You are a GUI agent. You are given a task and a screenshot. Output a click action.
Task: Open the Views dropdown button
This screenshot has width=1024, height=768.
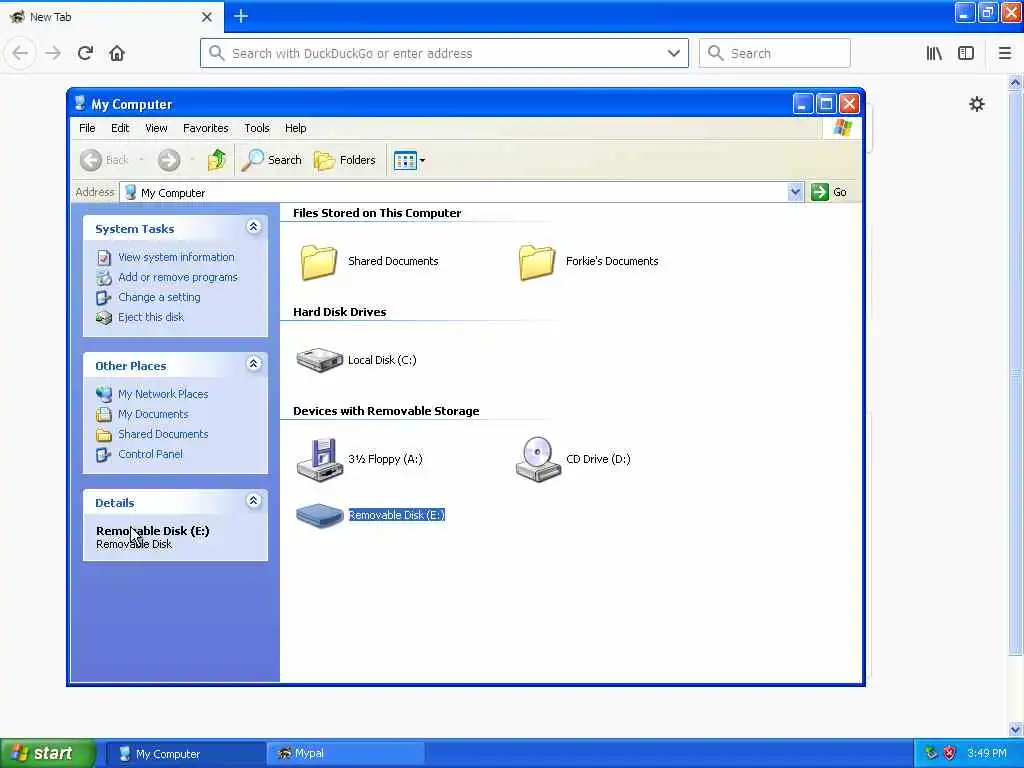409,160
